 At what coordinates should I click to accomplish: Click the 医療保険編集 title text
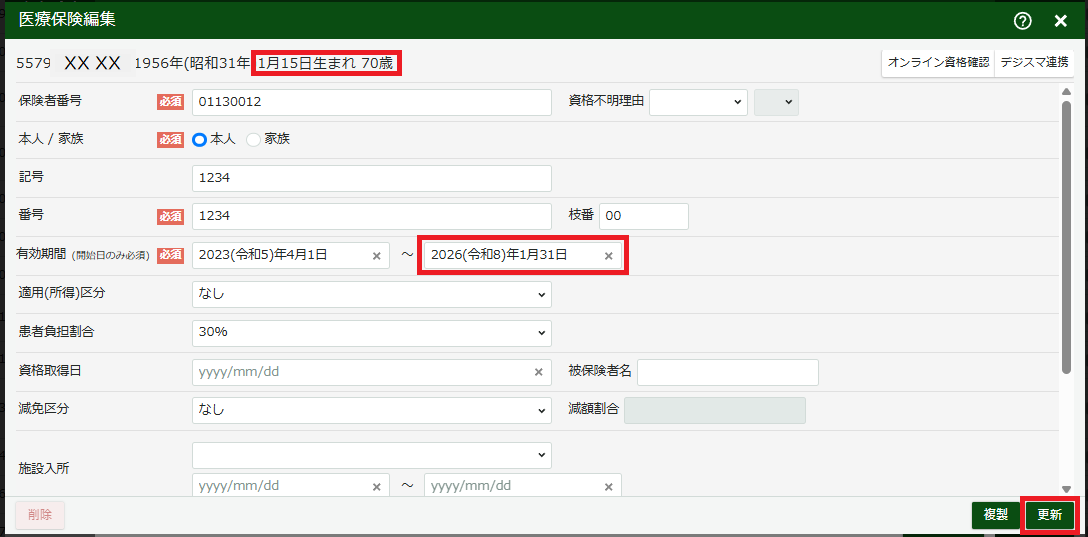click(67, 20)
